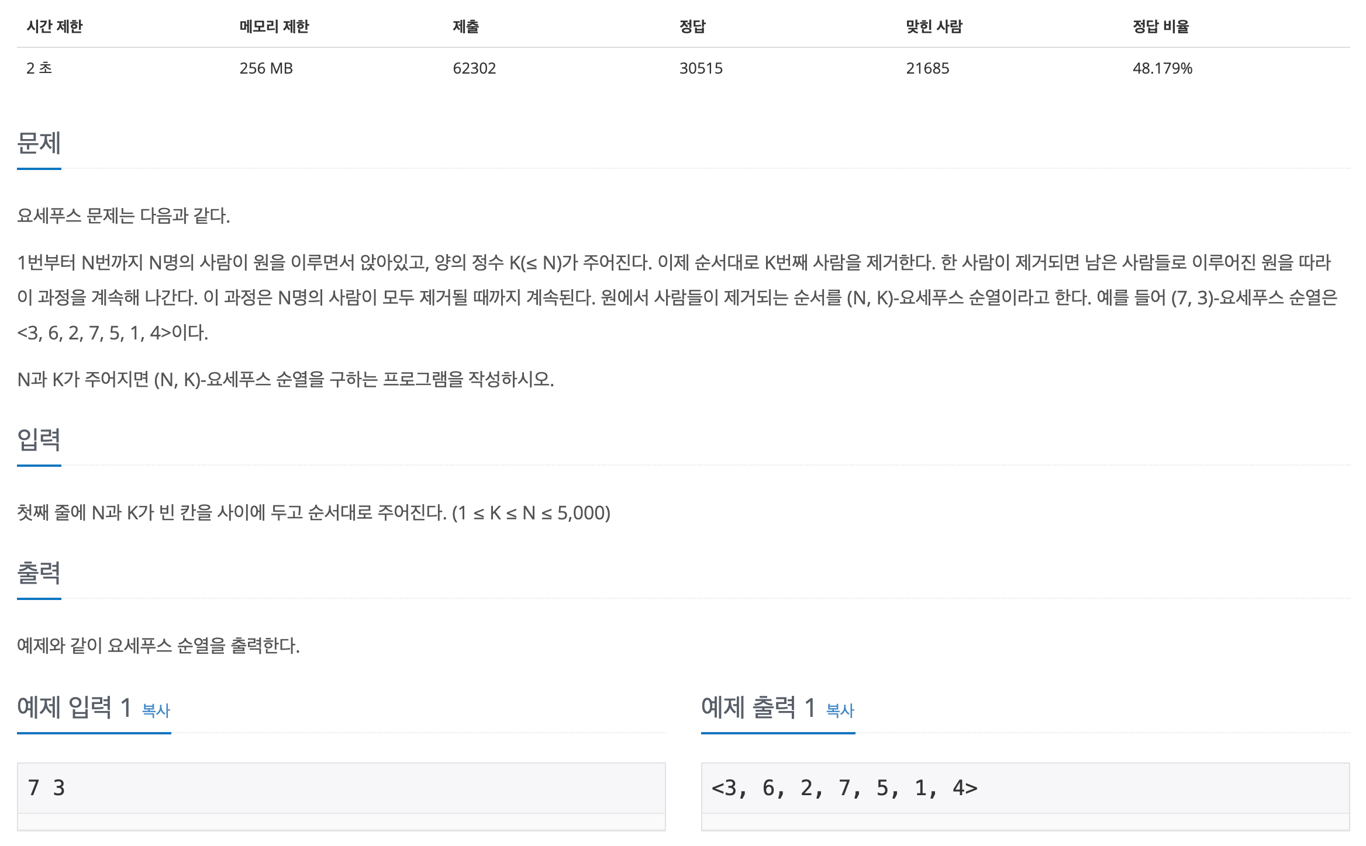Viewport: 1366px width, 846px height.
Task: Click the 예제 출력 1 heading
Action: (758, 708)
